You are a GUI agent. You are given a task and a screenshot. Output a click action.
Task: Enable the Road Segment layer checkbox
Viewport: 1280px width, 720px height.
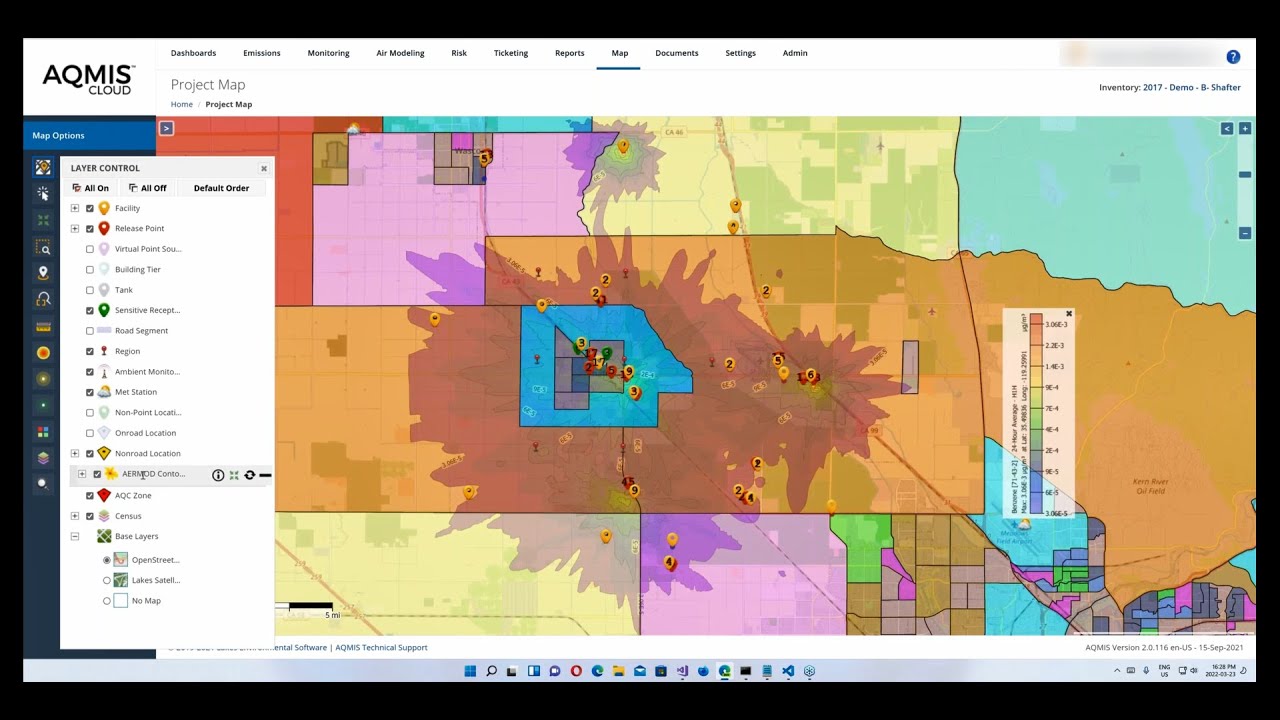[90, 331]
